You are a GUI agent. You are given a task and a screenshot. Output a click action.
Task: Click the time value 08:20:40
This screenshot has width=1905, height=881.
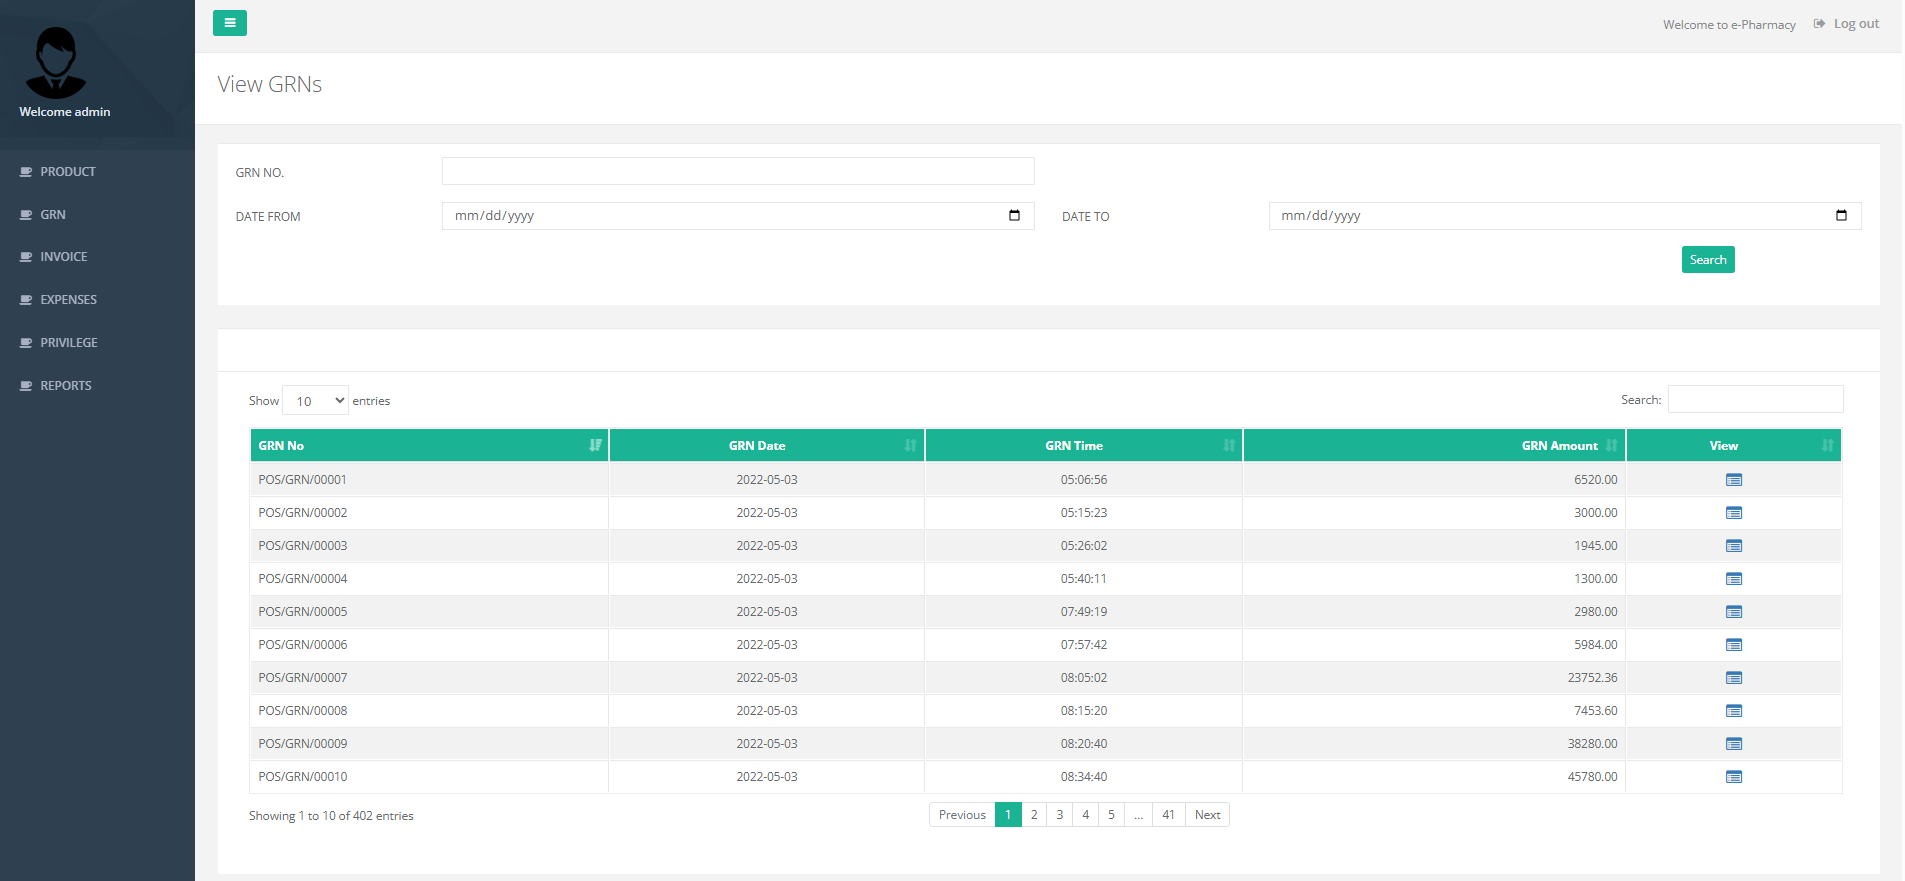click(1084, 744)
